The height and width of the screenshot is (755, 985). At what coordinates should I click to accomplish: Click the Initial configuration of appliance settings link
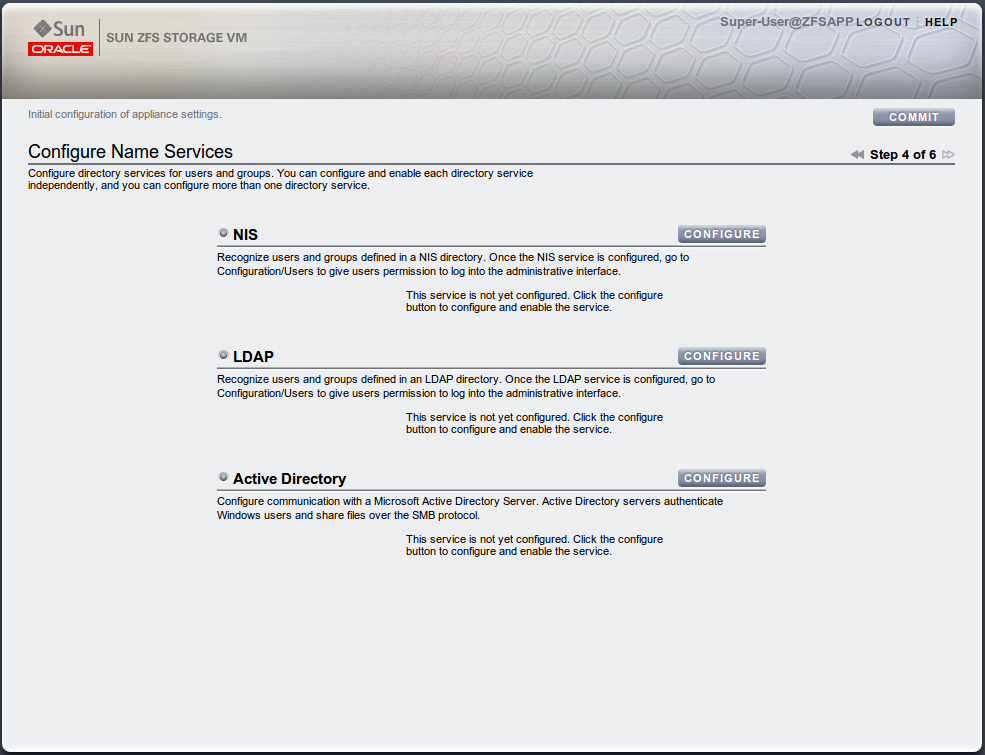click(122, 114)
